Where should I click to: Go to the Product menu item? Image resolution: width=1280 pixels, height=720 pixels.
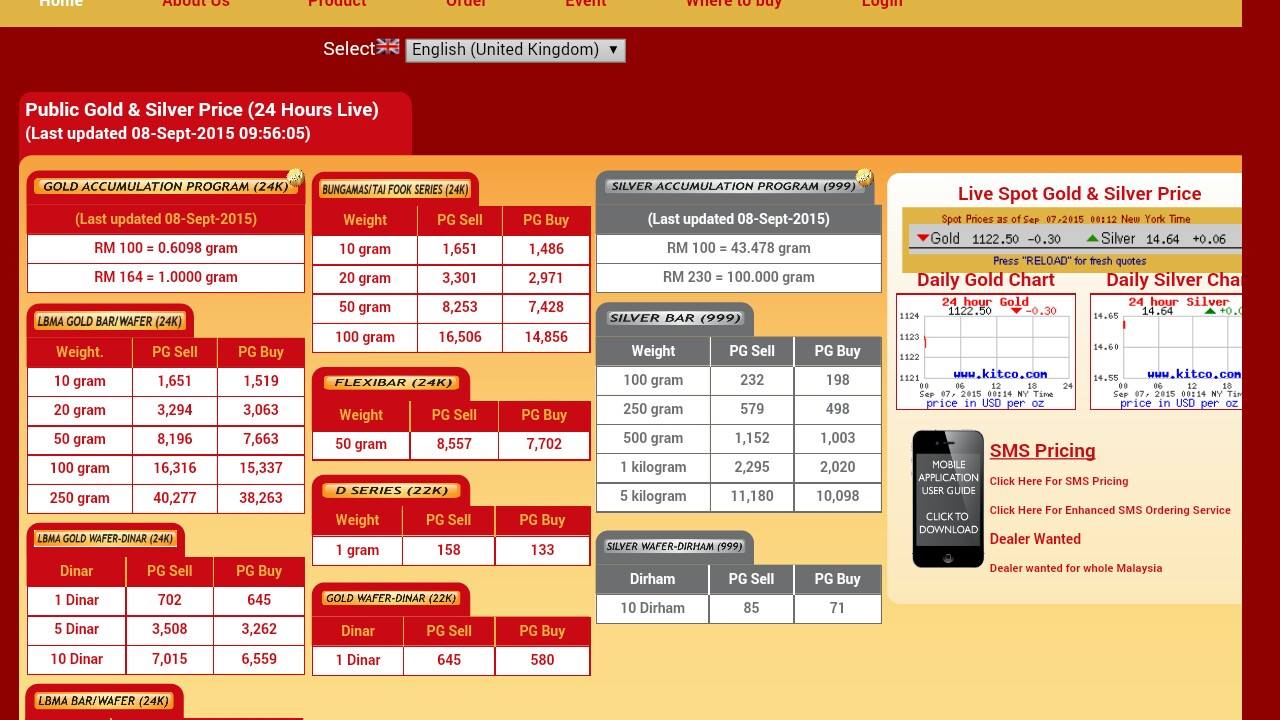click(x=337, y=3)
